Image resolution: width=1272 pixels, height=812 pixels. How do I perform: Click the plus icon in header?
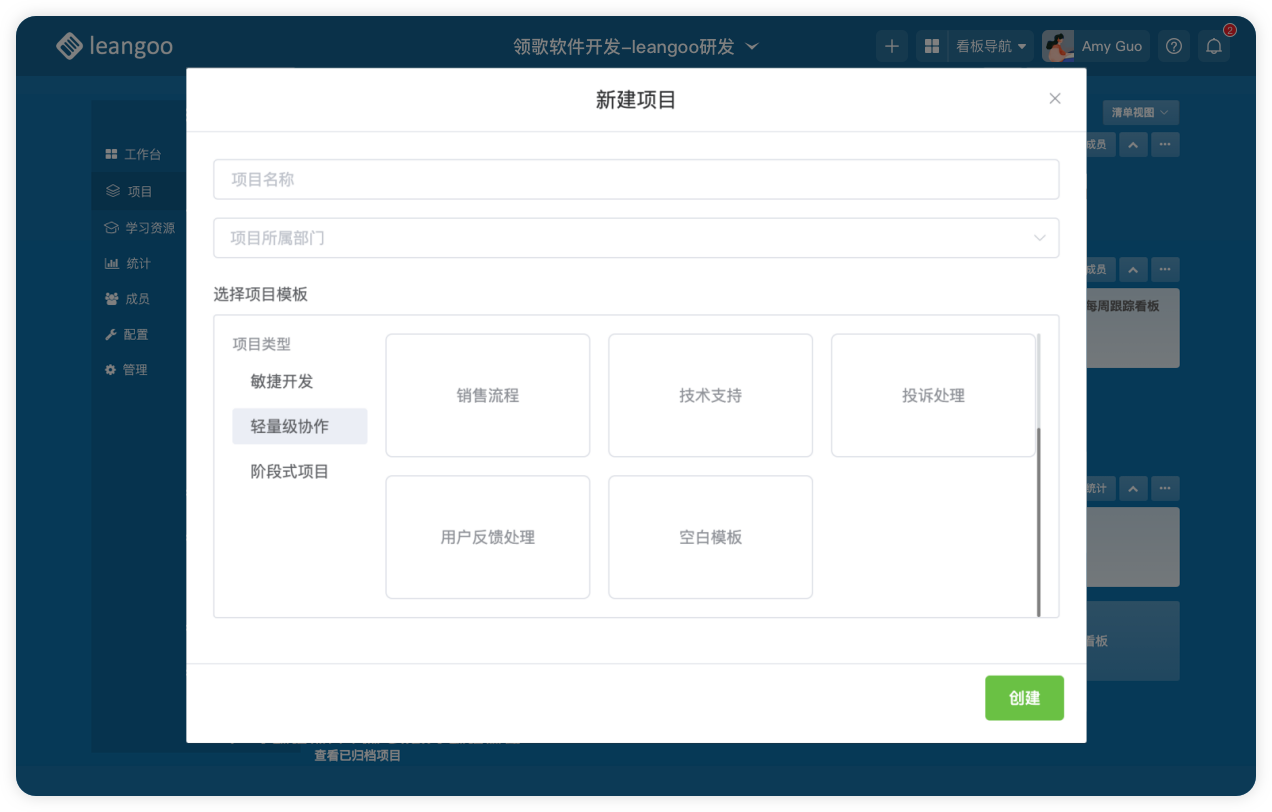(x=892, y=46)
